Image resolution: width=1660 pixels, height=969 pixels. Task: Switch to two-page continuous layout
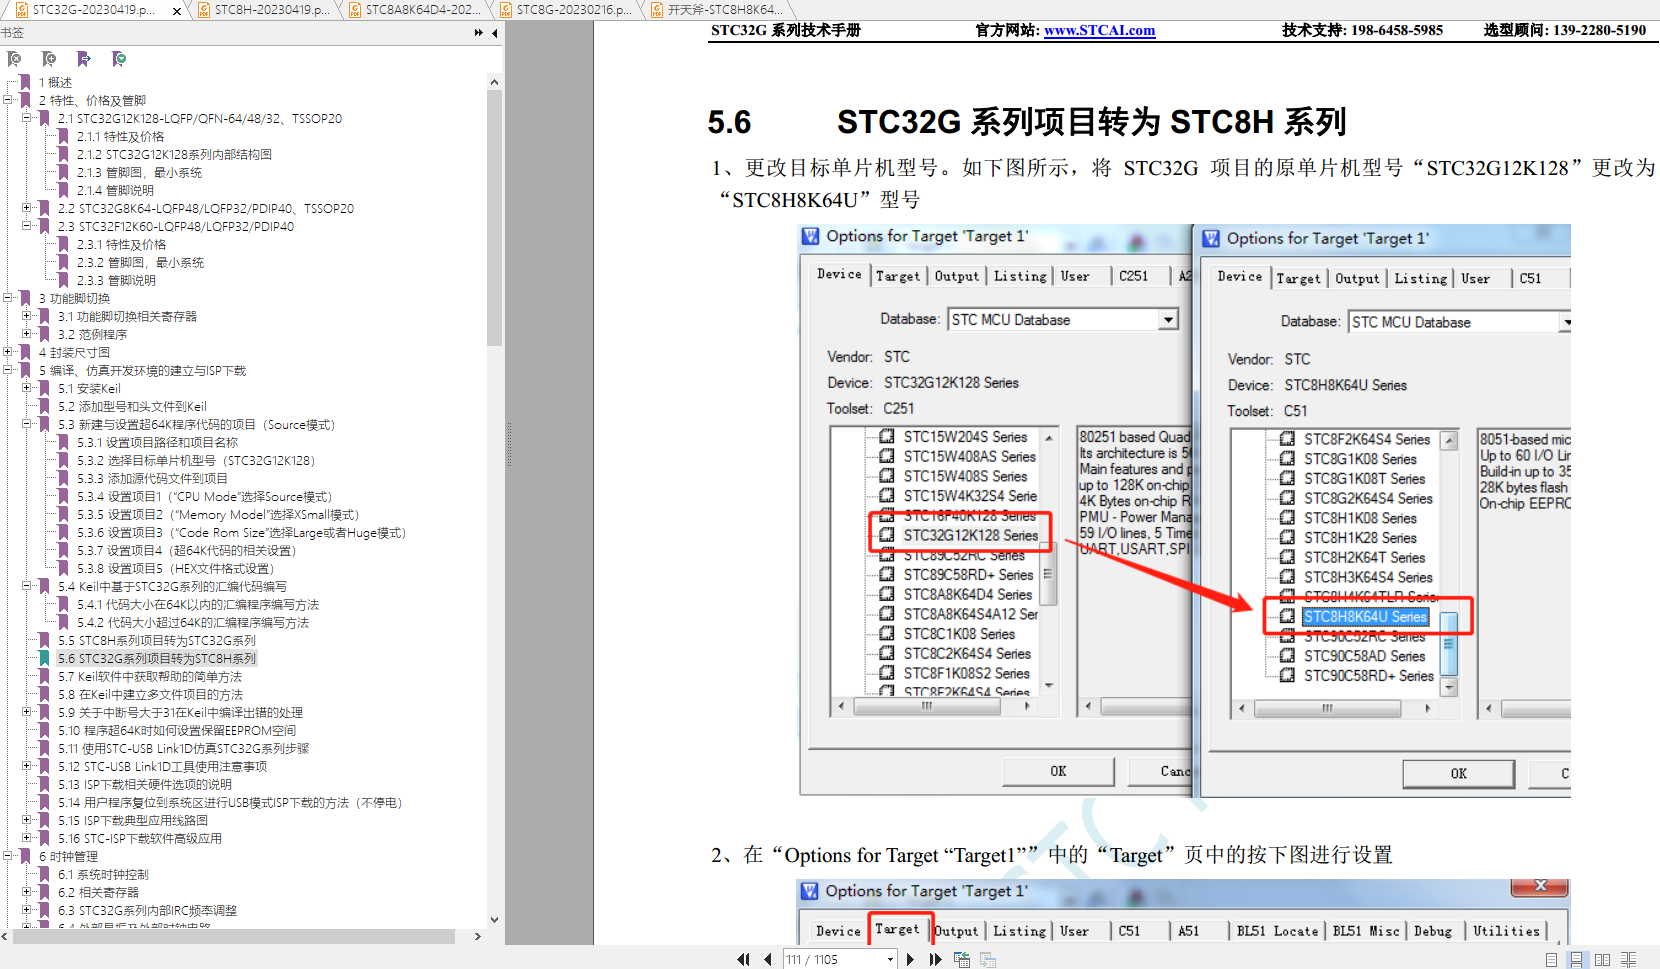(1628, 959)
